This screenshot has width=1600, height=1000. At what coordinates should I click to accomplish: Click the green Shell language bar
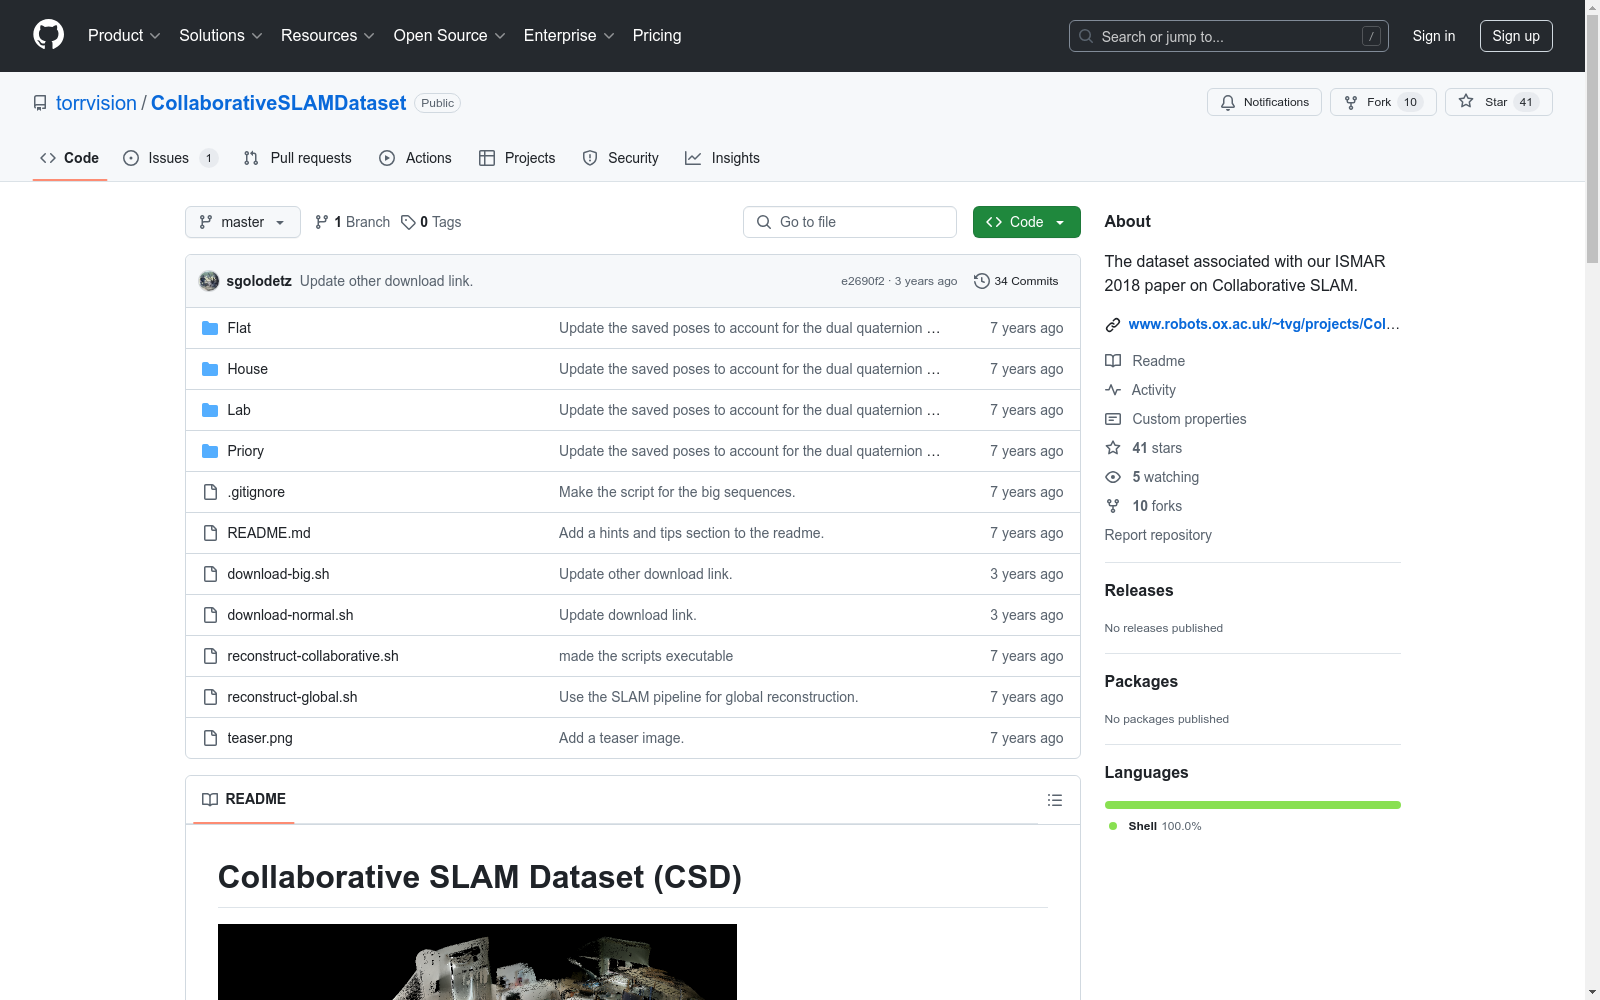click(x=1253, y=805)
